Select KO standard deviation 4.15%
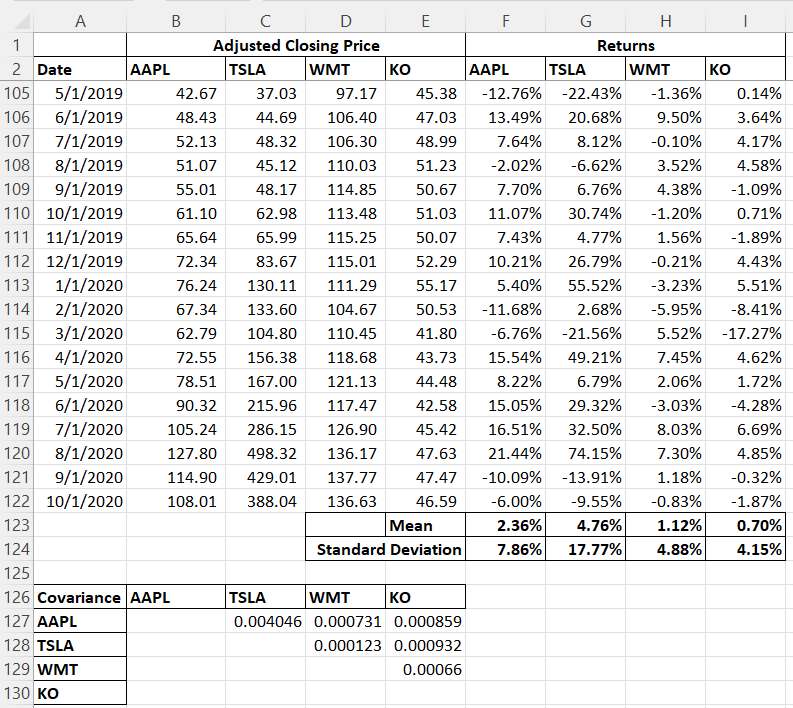Image resolution: width=793 pixels, height=708 pixels. click(x=745, y=549)
